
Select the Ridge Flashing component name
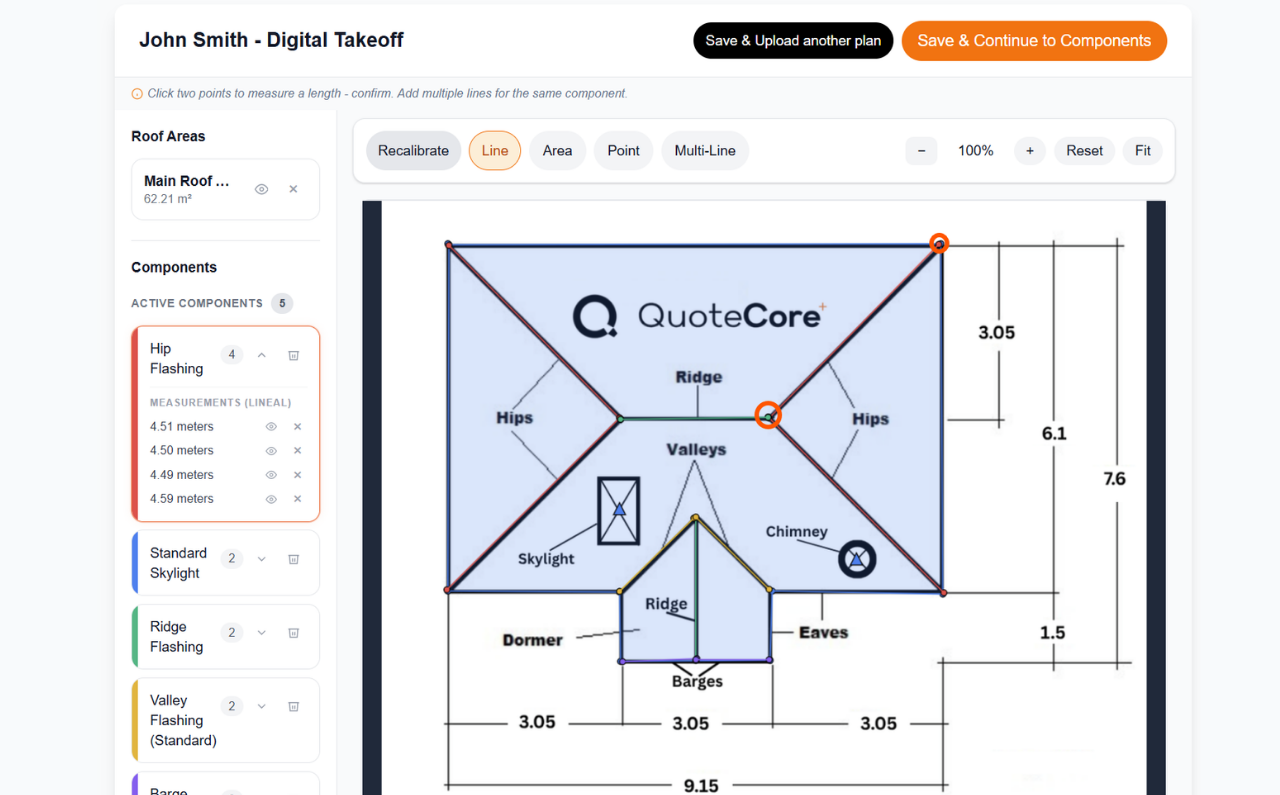[176, 637]
